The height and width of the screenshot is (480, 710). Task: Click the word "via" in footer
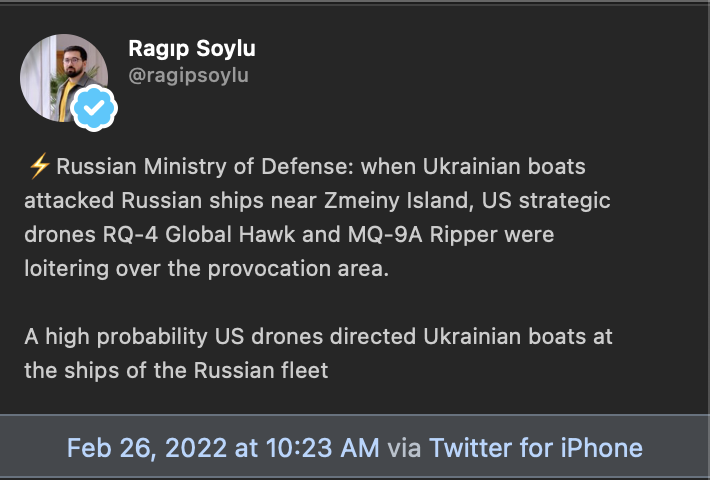pyautogui.click(x=404, y=447)
